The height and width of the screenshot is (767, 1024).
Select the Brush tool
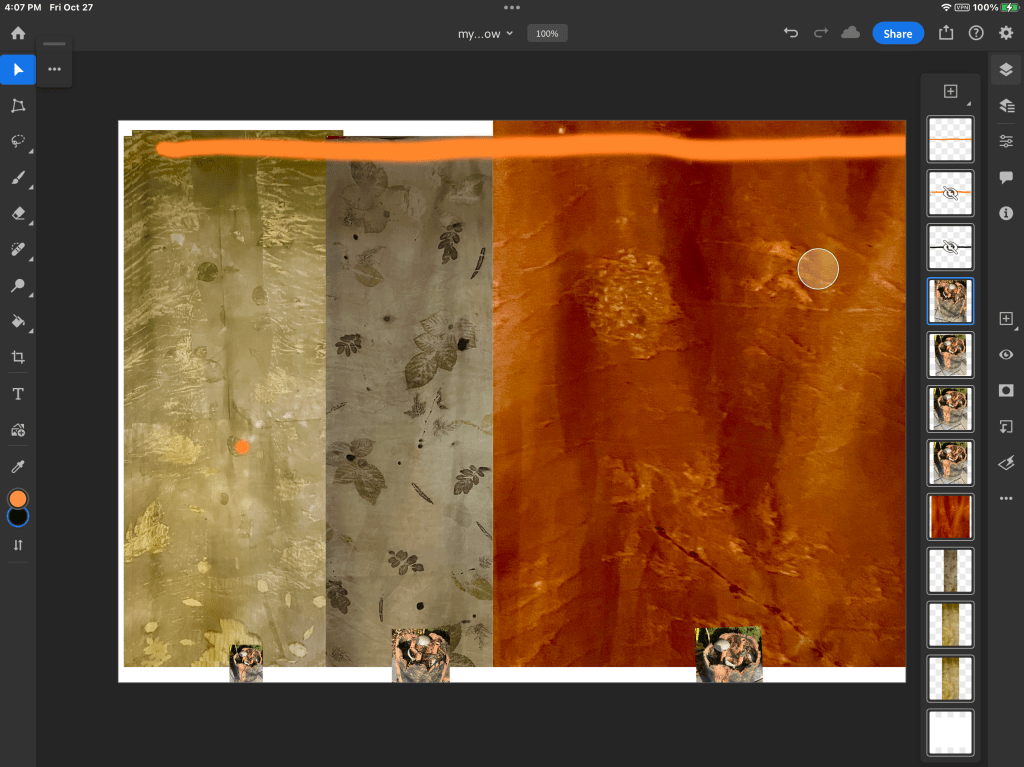pyautogui.click(x=18, y=178)
